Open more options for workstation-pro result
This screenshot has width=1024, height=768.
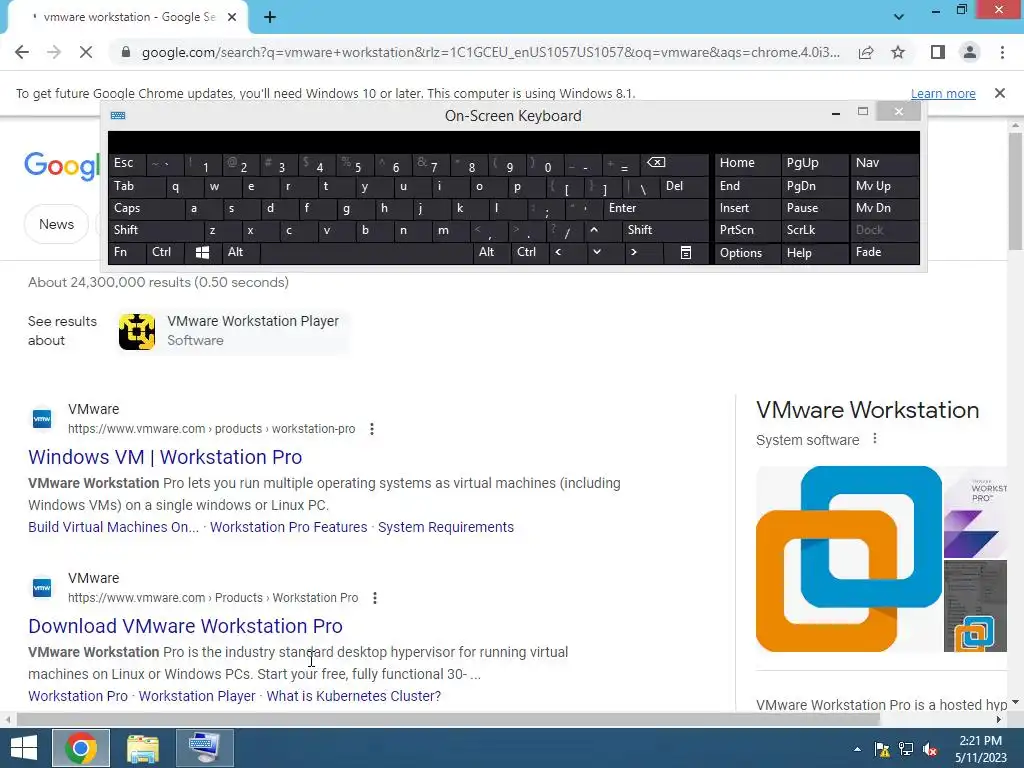click(x=372, y=429)
